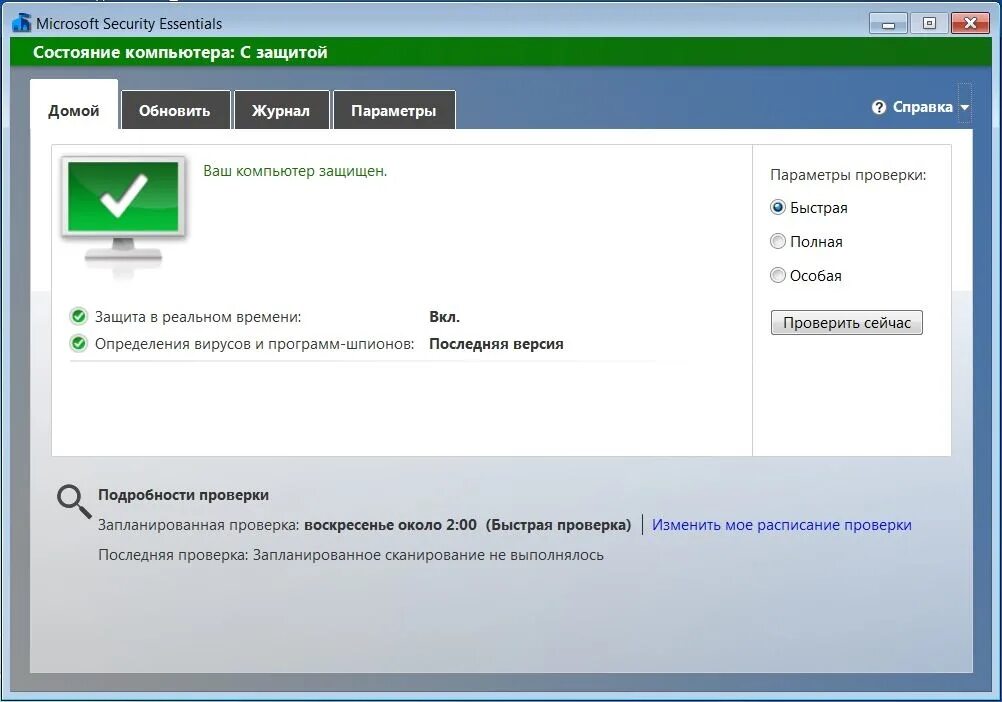Click the Состояние компьютера: С защитой banner
Screen dimensions: 1002x702
tap(500, 52)
